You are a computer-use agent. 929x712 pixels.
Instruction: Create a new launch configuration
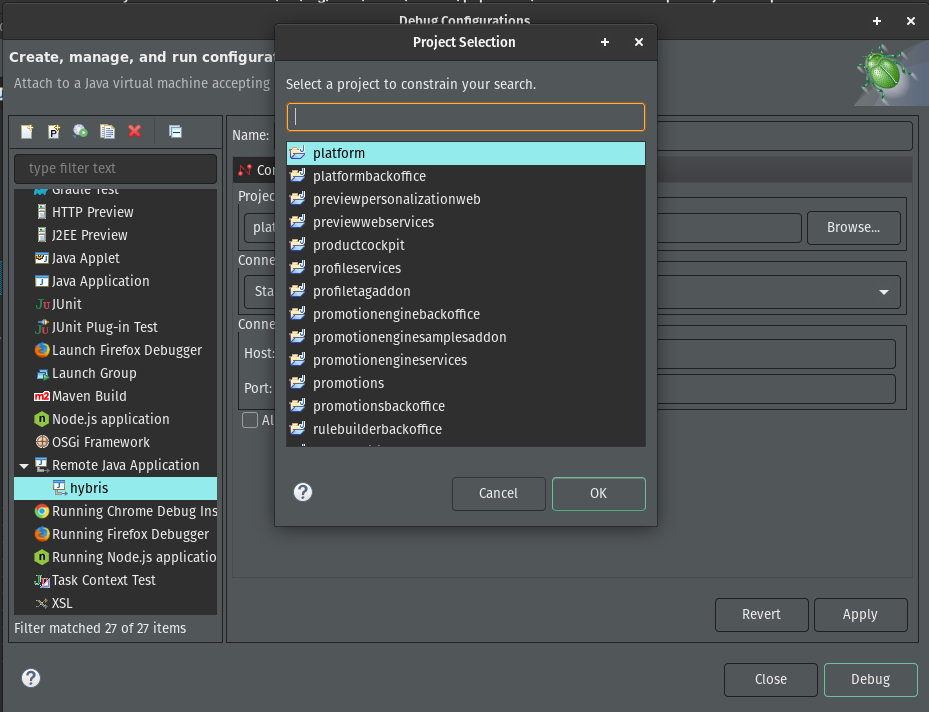(25, 131)
